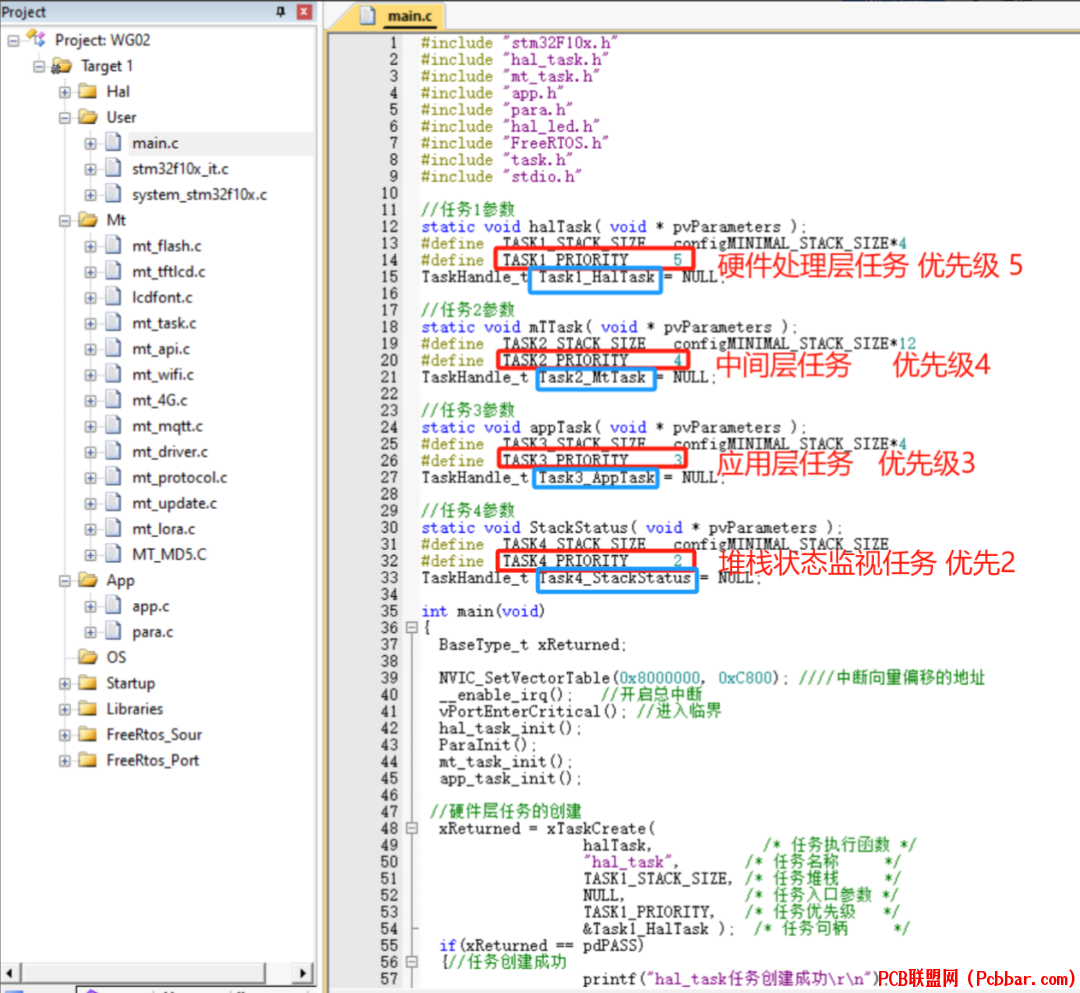Image resolution: width=1080 pixels, height=993 pixels.
Task: Collapse the User folder
Action: (65, 118)
